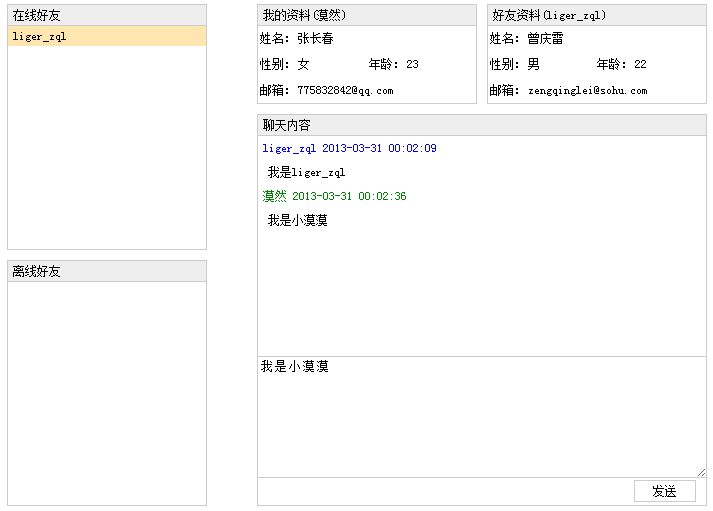The width and height of the screenshot is (713, 511).
Task: Click the textarea resize handle corner
Action: tap(702, 473)
